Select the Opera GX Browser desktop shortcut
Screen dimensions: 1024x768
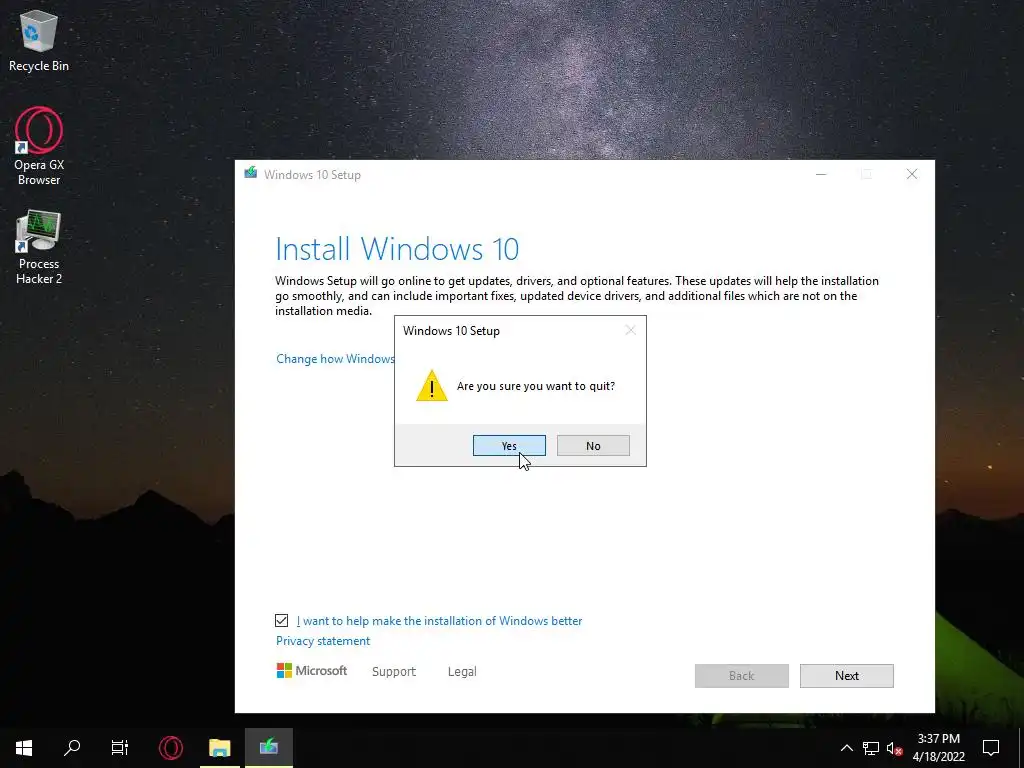tap(39, 146)
